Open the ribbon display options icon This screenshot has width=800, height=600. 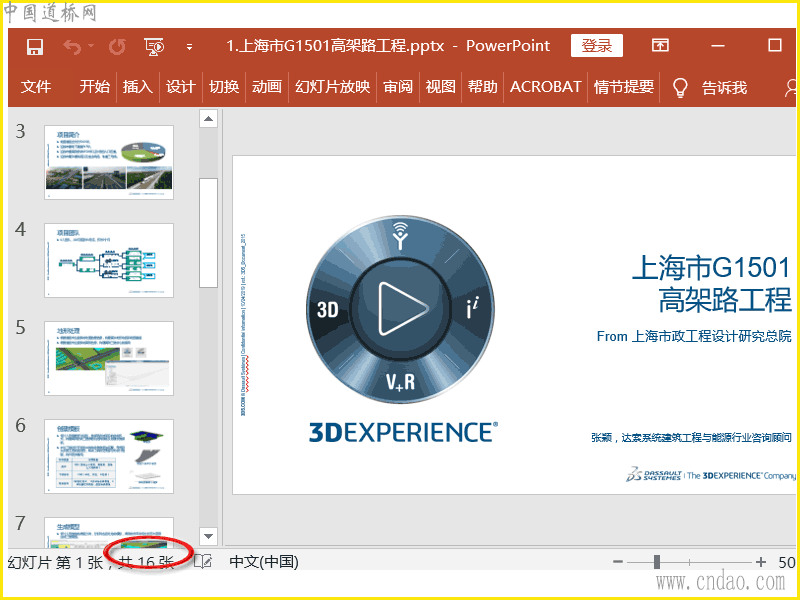[x=660, y=45]
